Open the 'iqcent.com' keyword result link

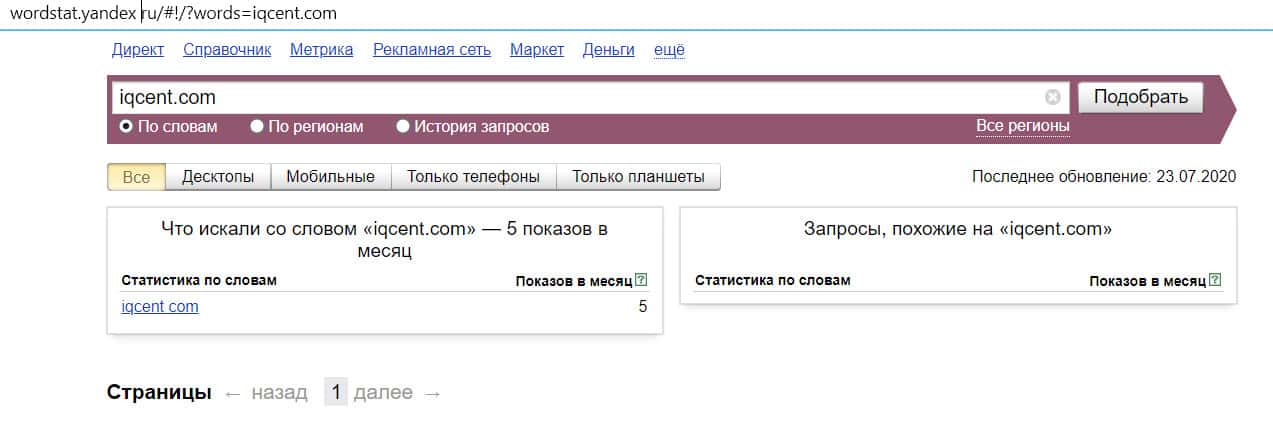pos(160,307)
